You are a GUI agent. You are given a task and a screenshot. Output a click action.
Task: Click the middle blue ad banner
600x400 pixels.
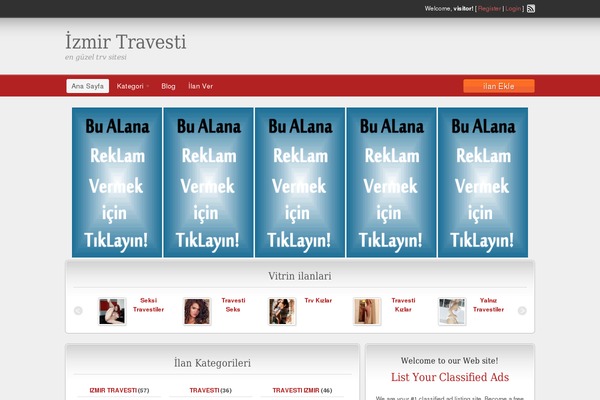[300, 182]
